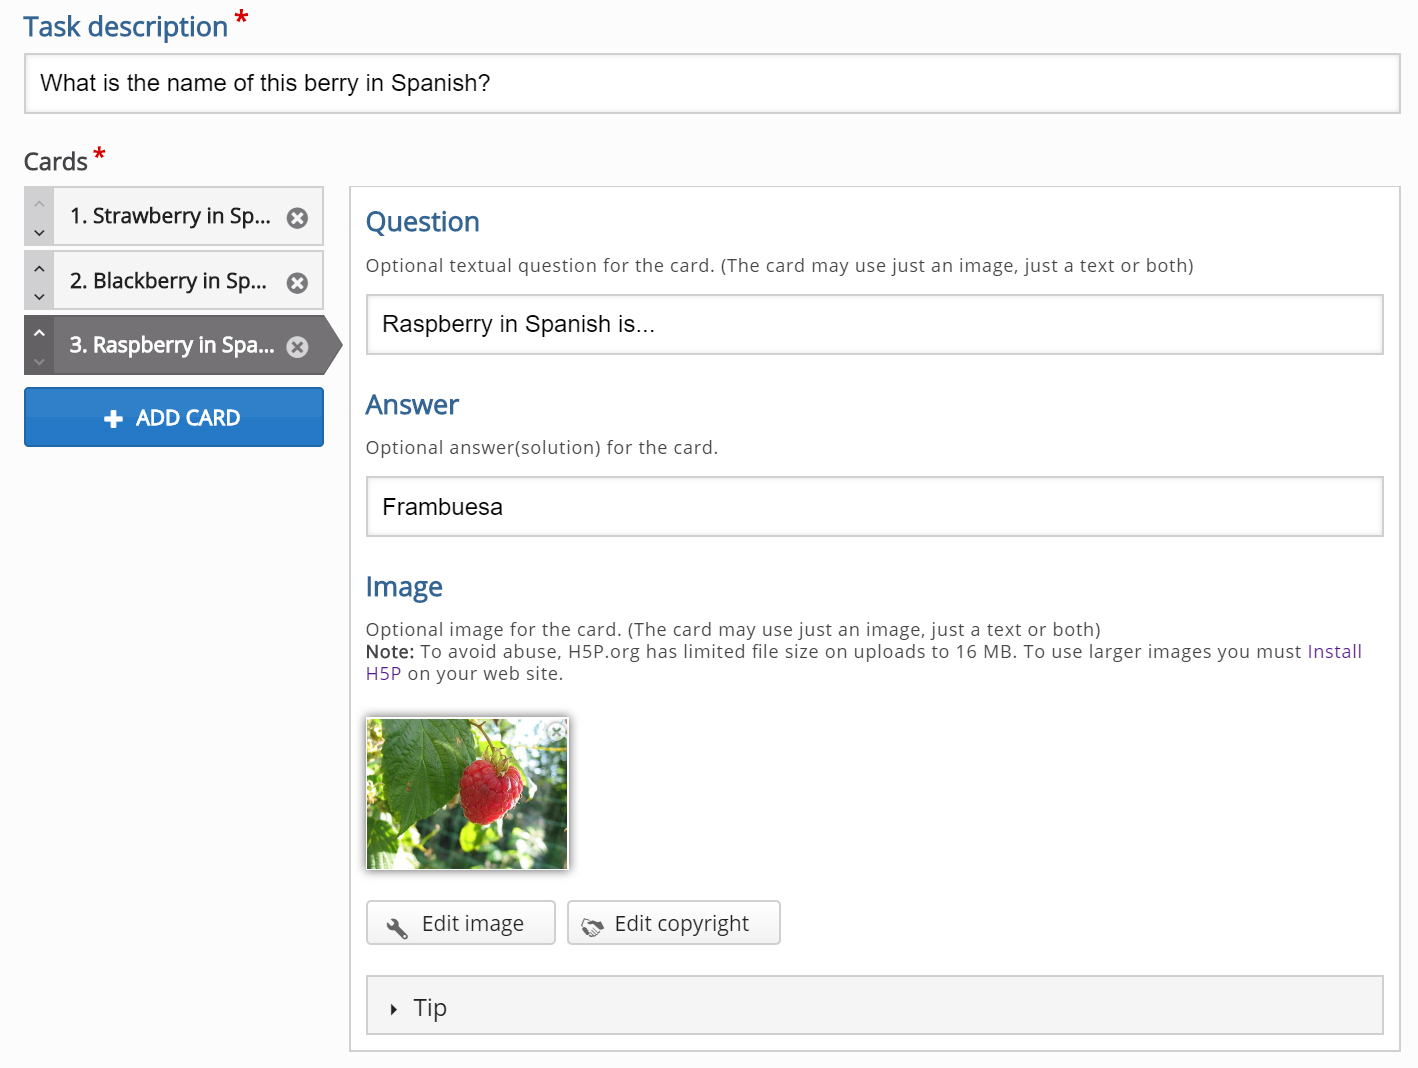Remove the Raspberry card via its X icon
The height and width of the screenshot is (1068, 1418).
point(297,347)
